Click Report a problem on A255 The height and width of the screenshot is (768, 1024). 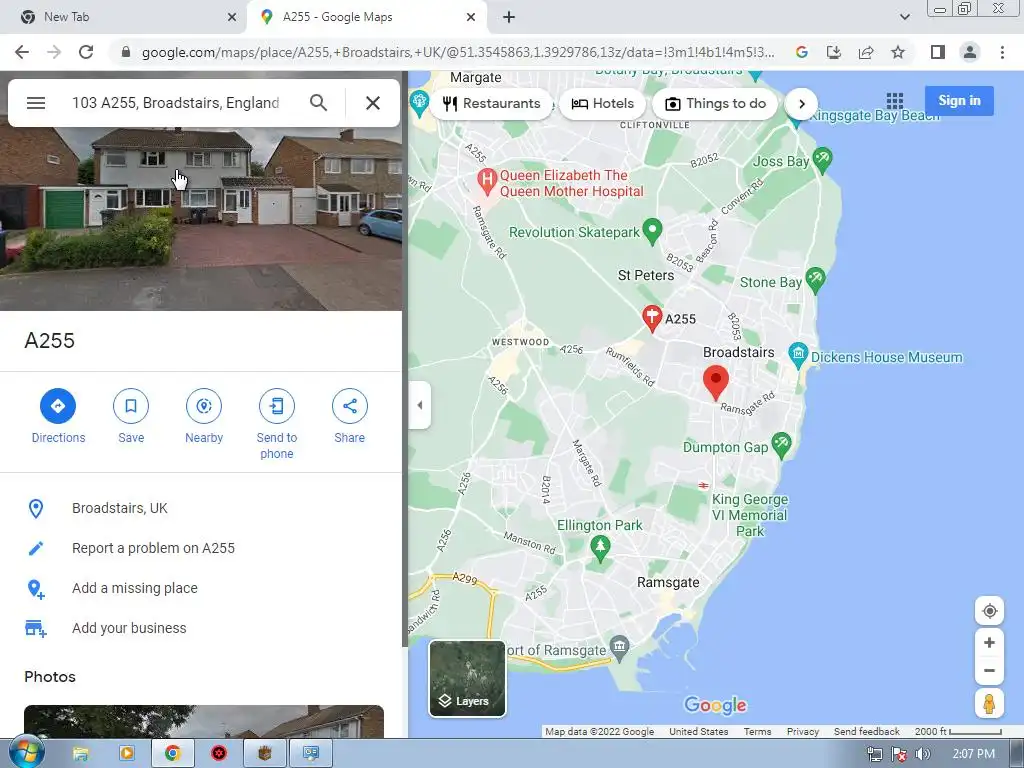(153, 548)
